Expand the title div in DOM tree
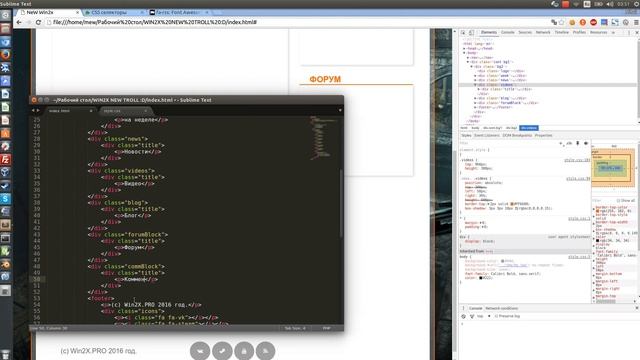640x360 pixels. (x=479, y=89)
